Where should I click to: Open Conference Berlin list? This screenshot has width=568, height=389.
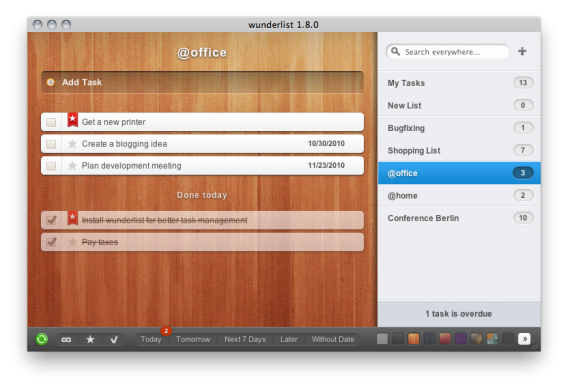tap(459, 218)
